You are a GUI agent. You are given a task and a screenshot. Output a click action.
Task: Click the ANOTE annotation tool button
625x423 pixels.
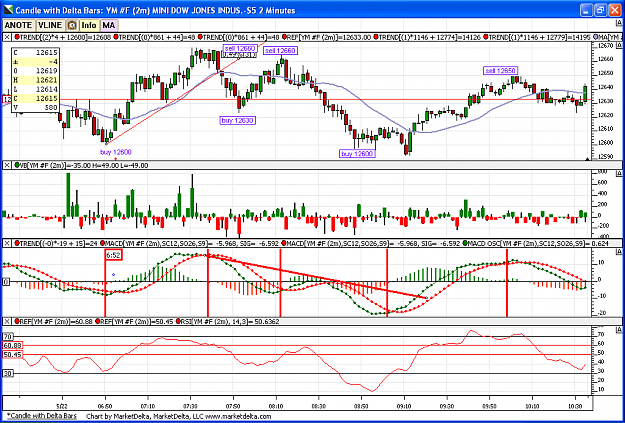[18, 25]
